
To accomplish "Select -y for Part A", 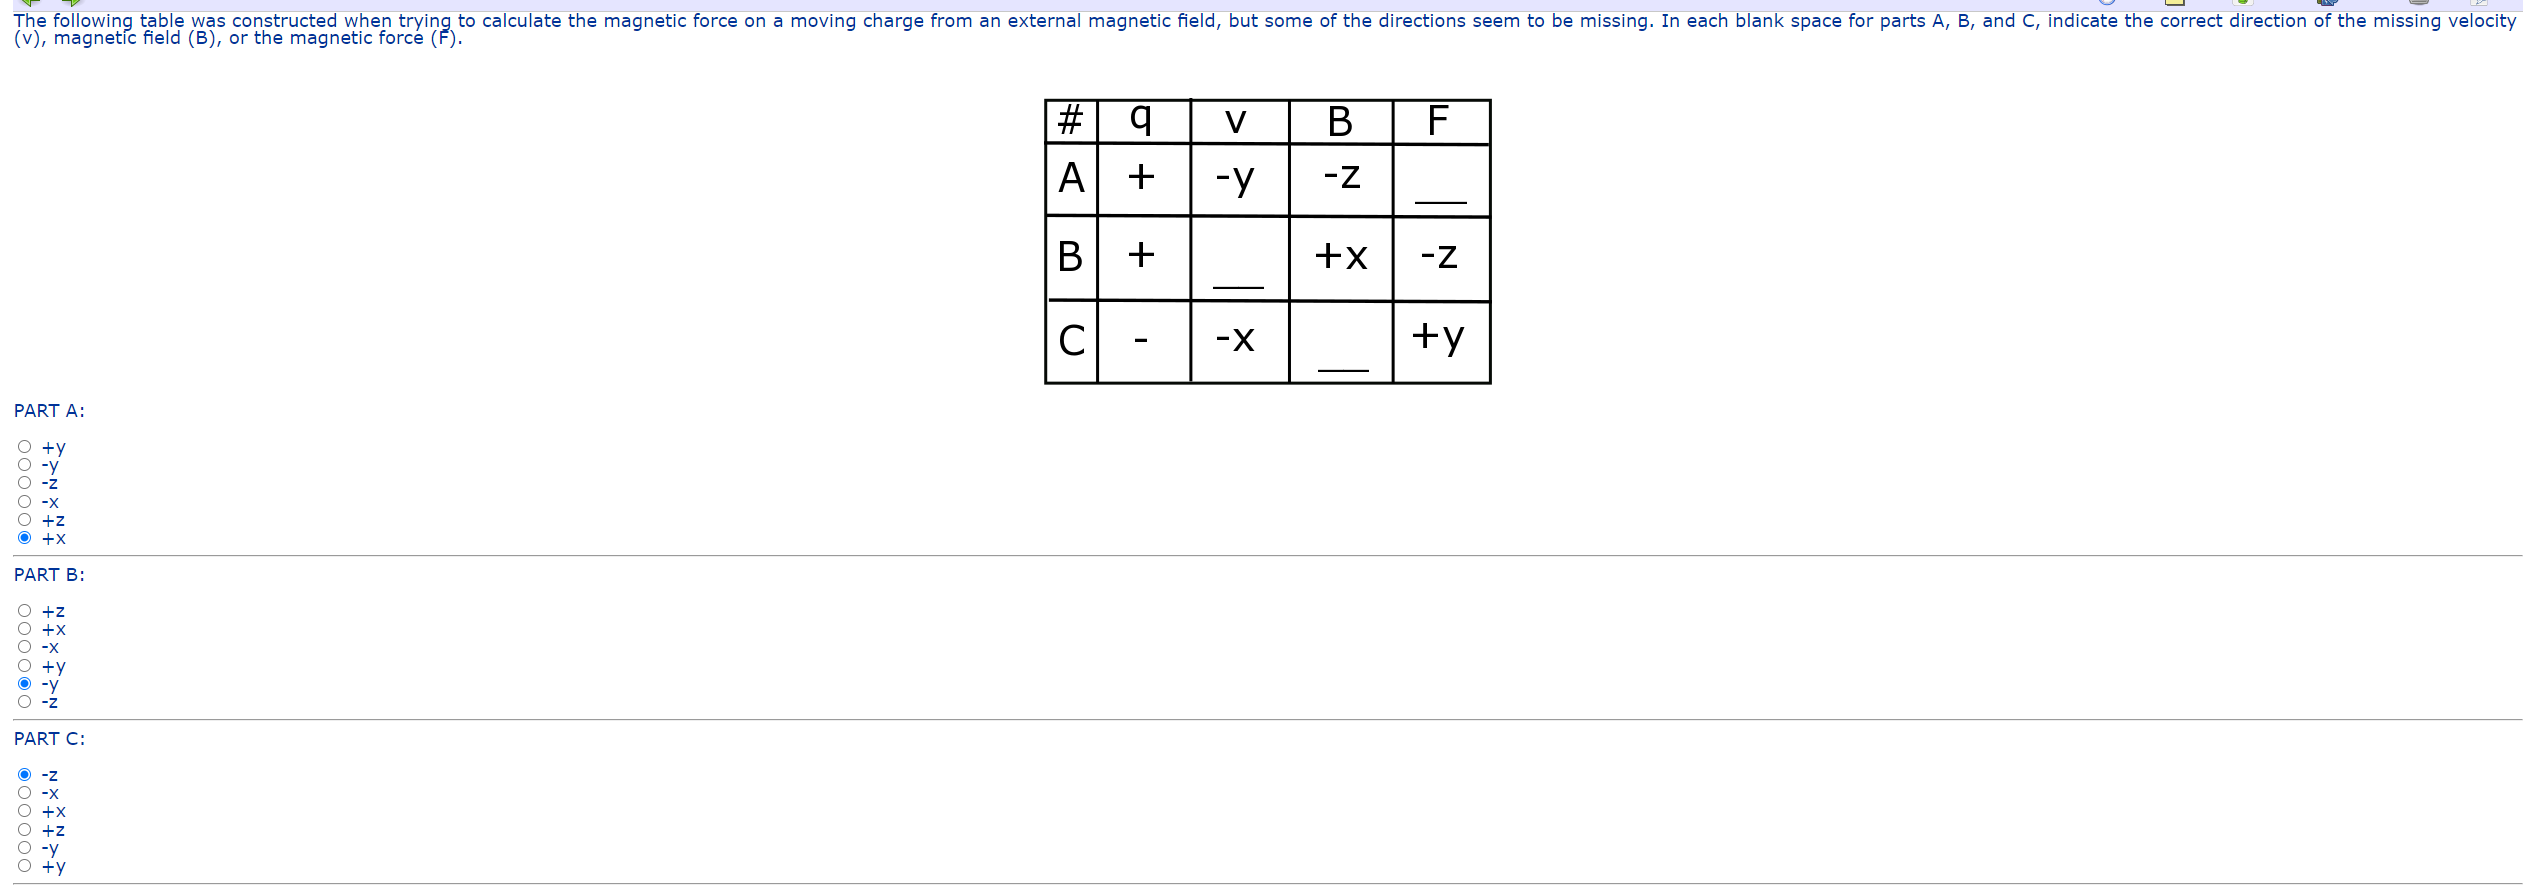I will [23, 464].
